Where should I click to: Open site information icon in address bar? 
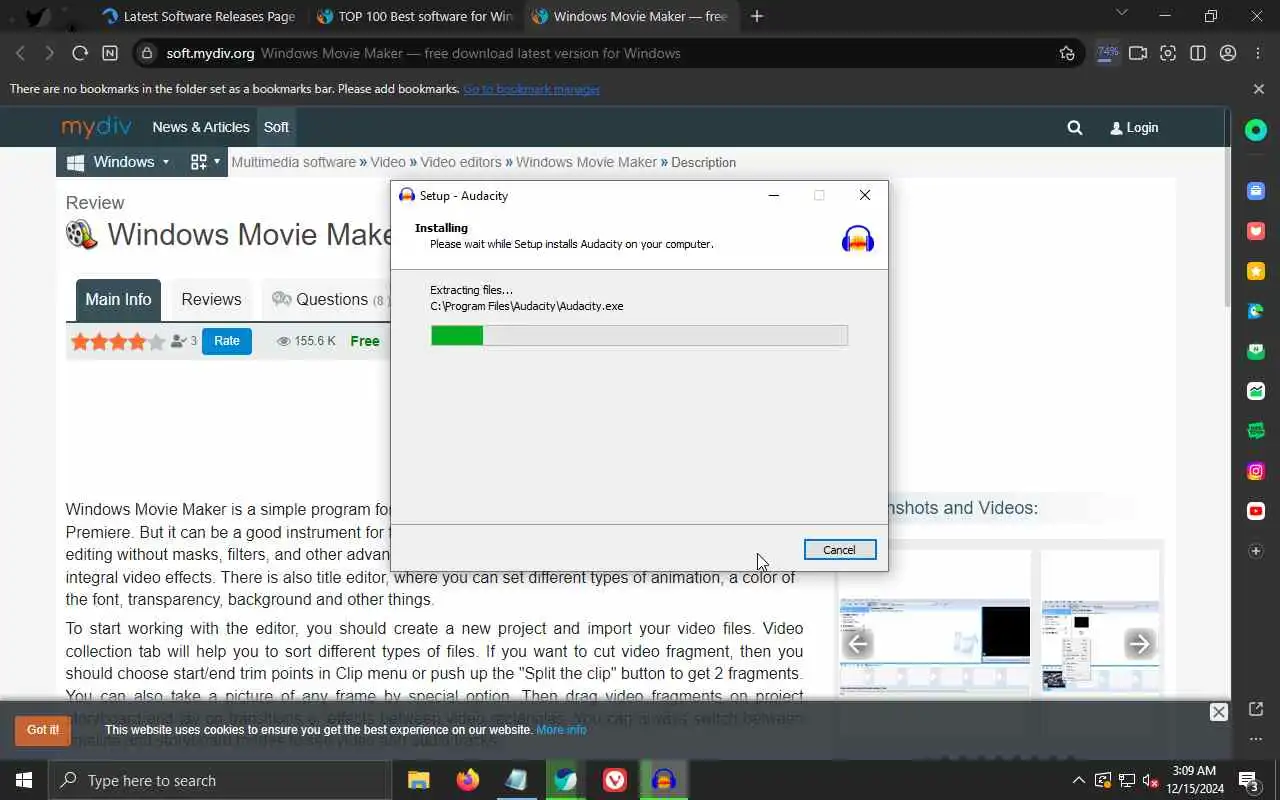coord(147,53)
